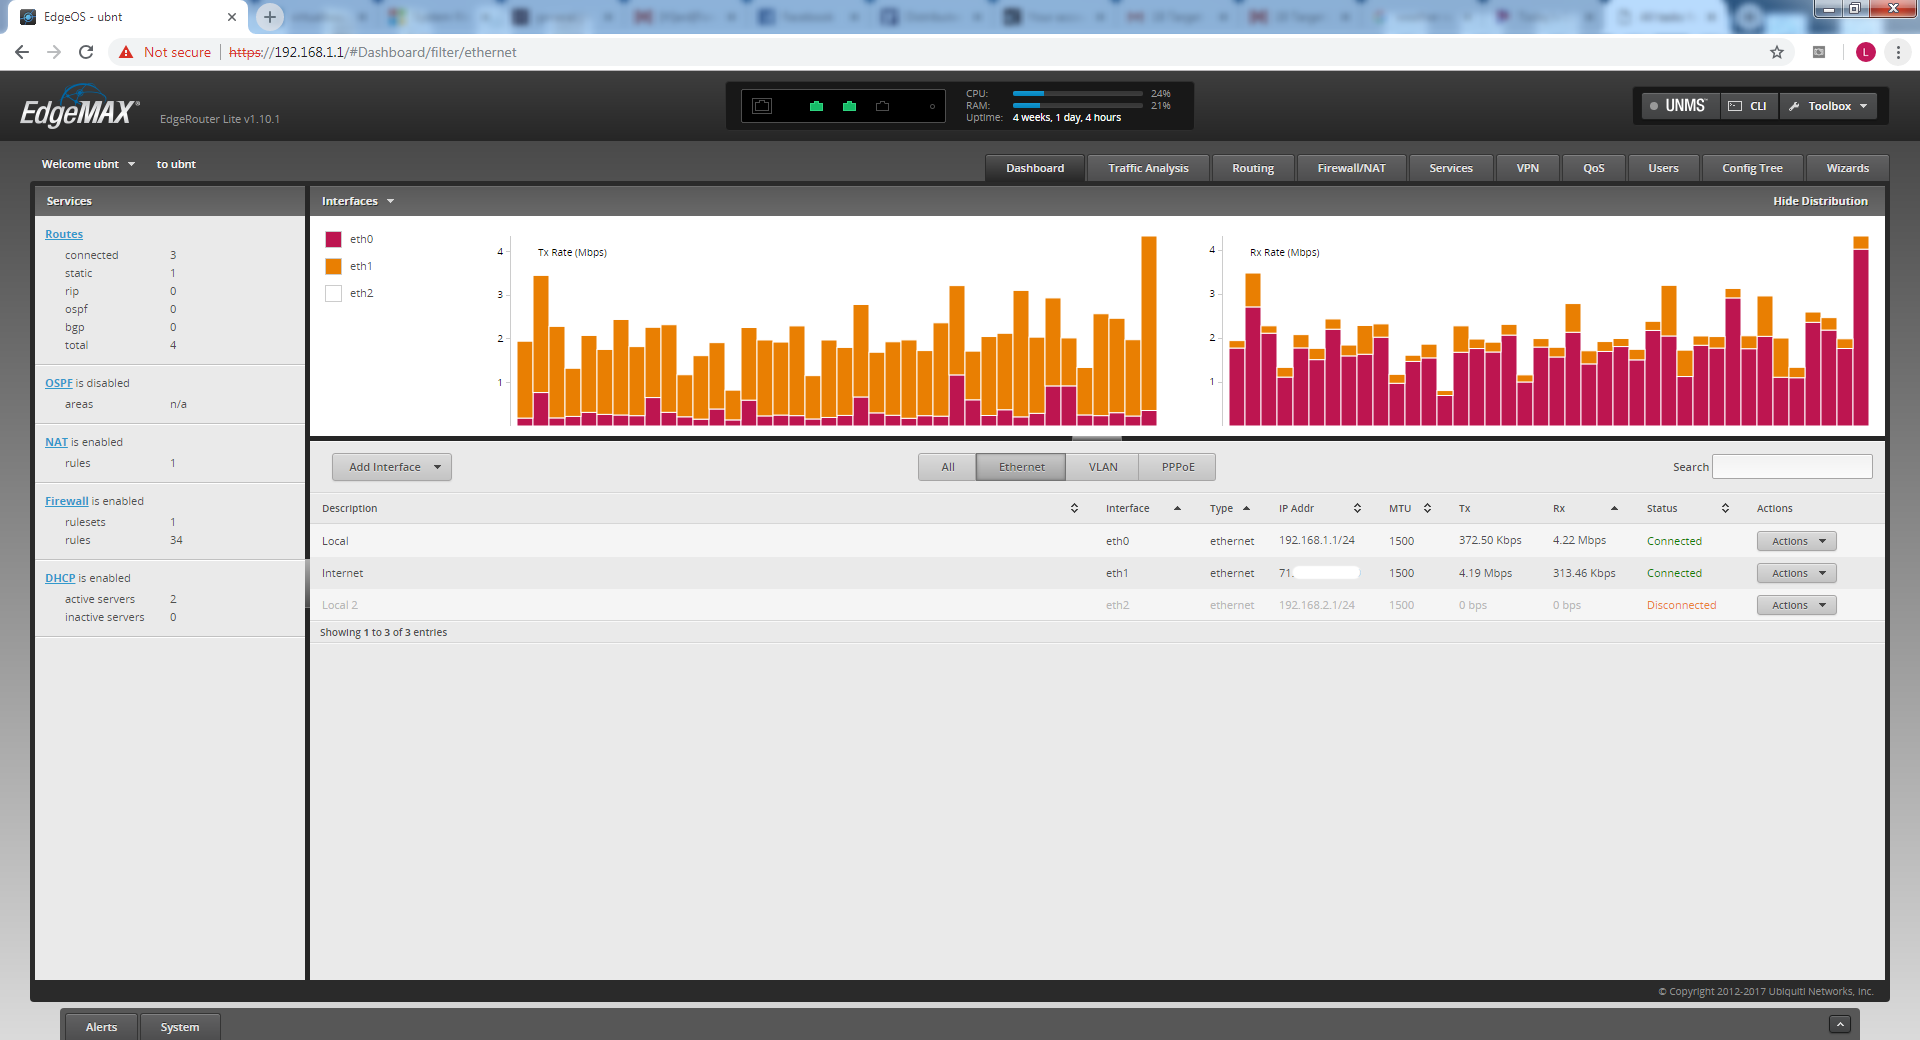1920x1040 pixels.
Task: Click the eth2 port icon in router diagram
Action: (882, 106)
